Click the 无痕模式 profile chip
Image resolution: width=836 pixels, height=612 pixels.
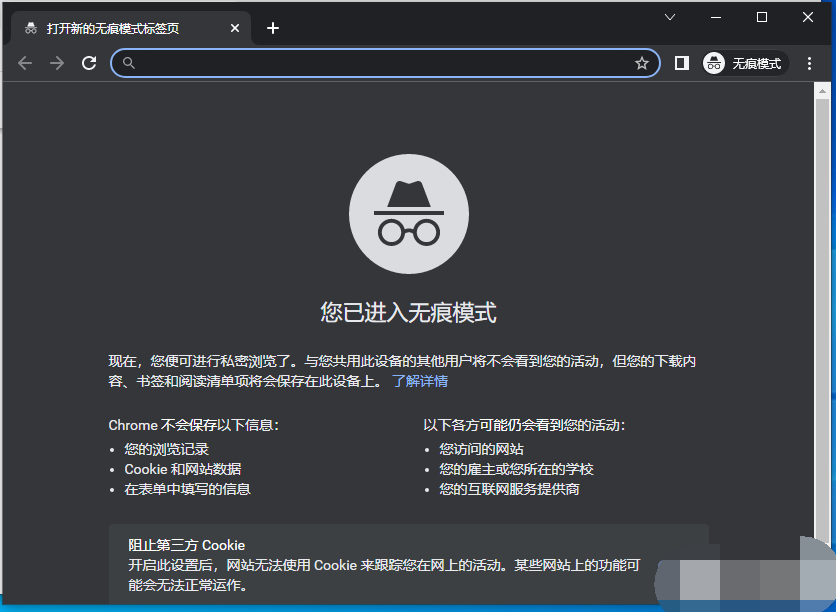(x=744, y=63)
